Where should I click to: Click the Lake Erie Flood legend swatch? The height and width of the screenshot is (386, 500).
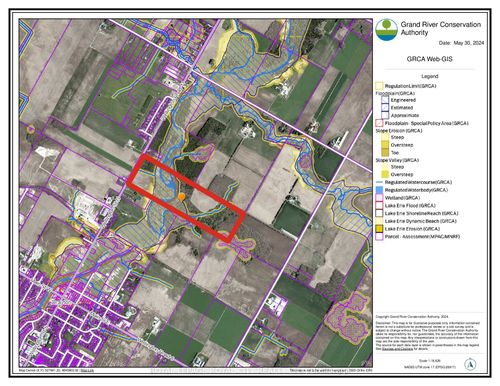[x=380, y=206]
